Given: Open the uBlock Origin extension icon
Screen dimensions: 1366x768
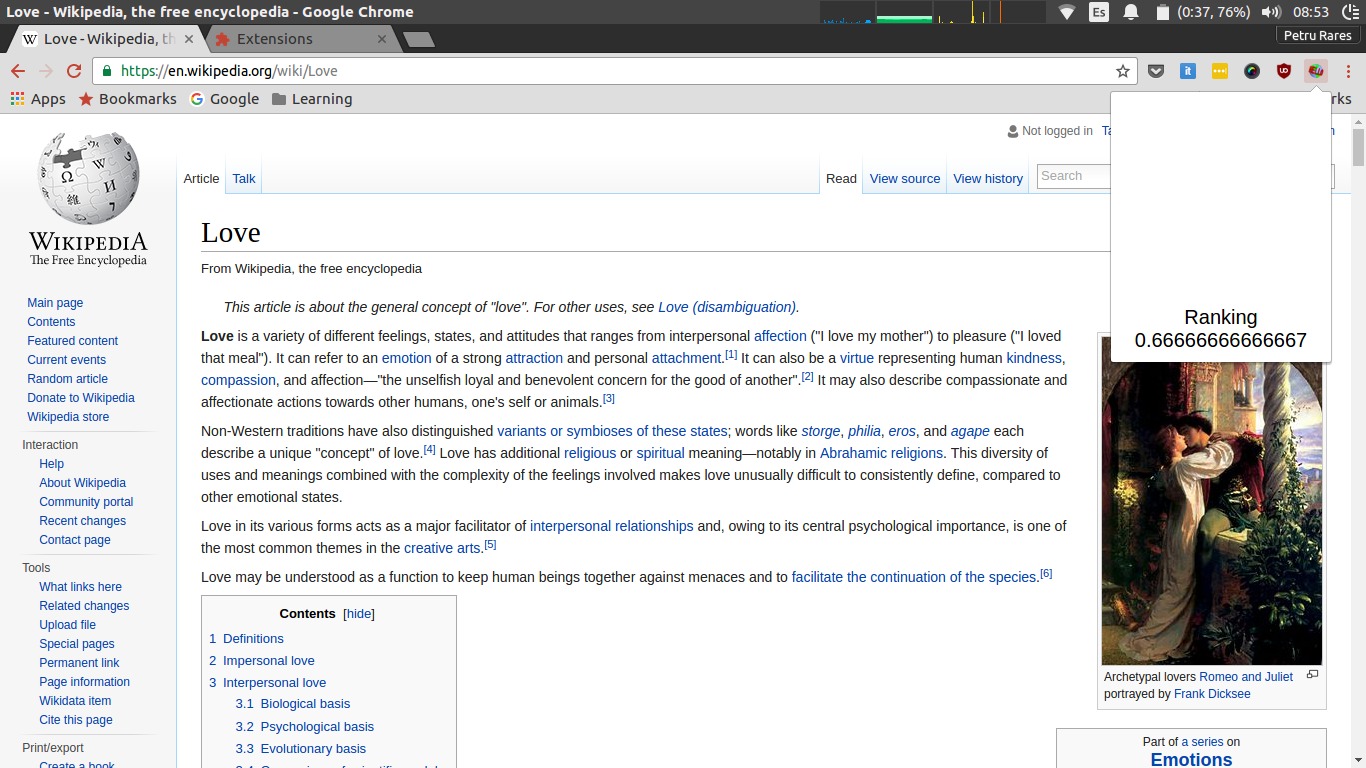Looking at the screenshot, I should tap(1284, 71).
